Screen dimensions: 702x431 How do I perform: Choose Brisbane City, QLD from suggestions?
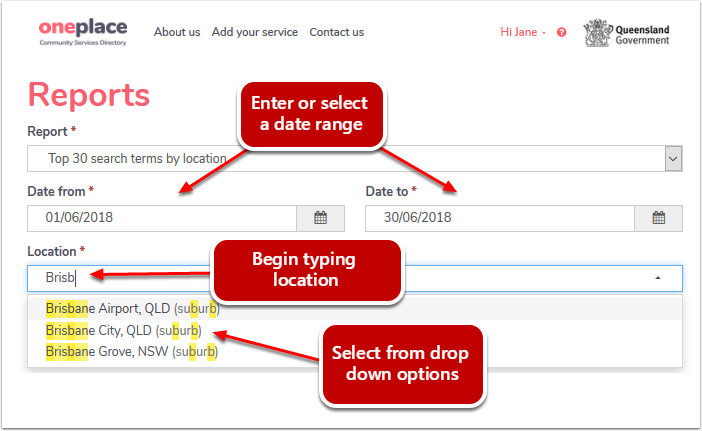355,330
